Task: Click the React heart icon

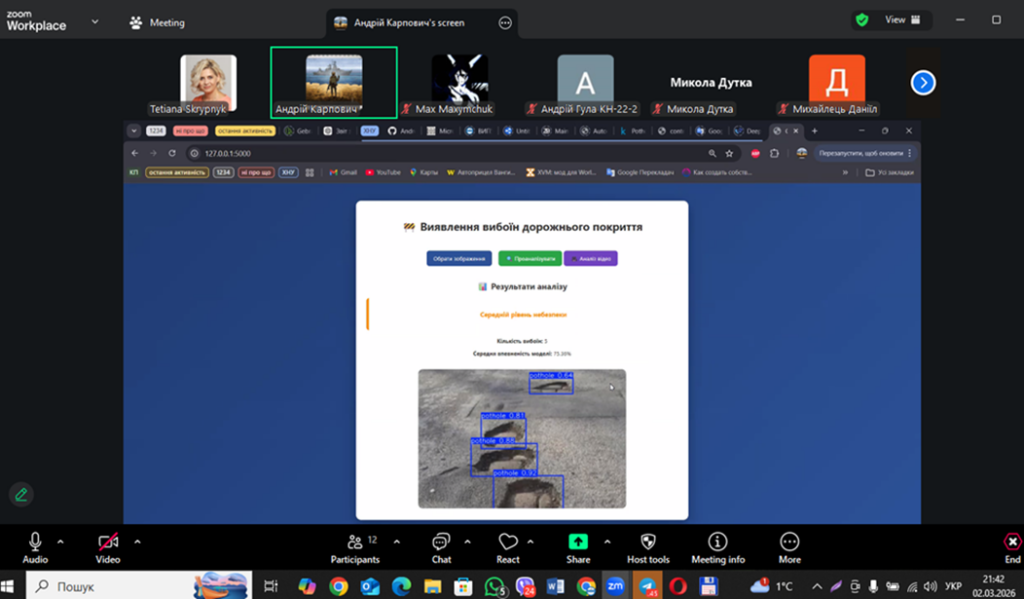Action: 508,547
